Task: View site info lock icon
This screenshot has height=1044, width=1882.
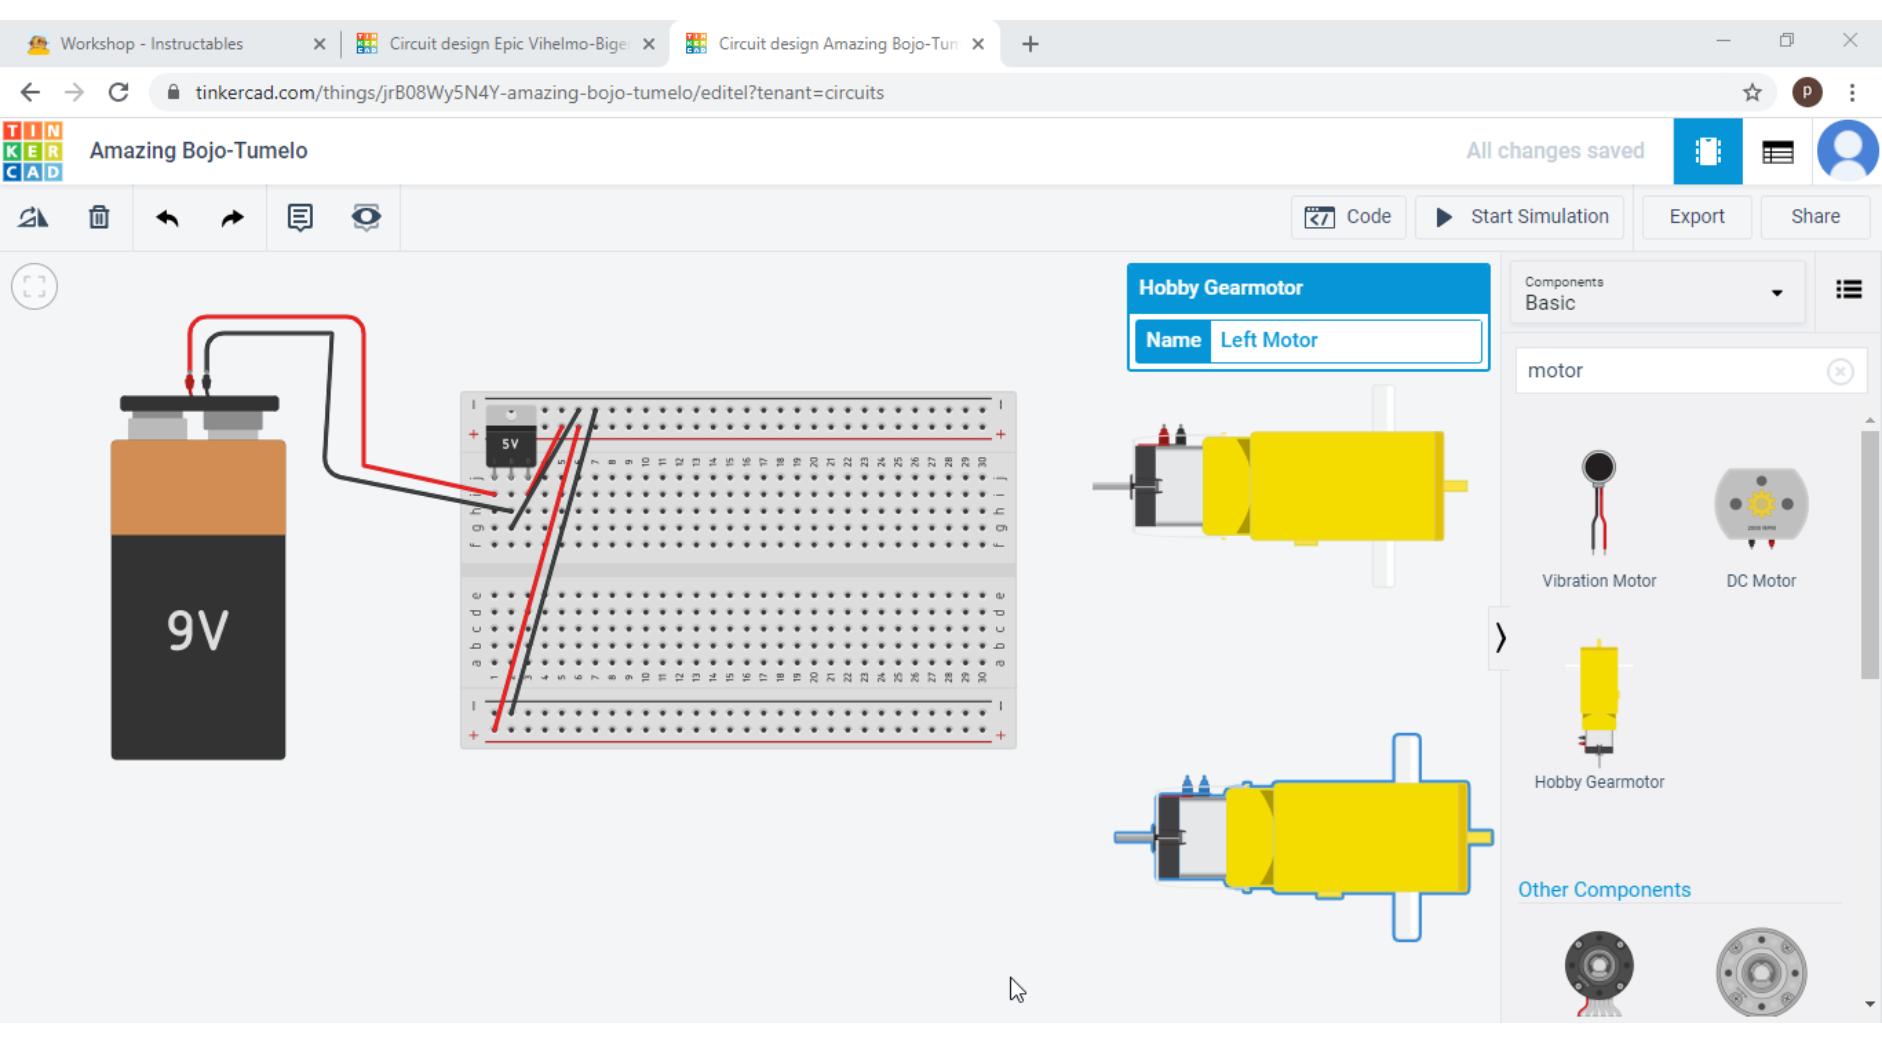Action: pos(173,93)
